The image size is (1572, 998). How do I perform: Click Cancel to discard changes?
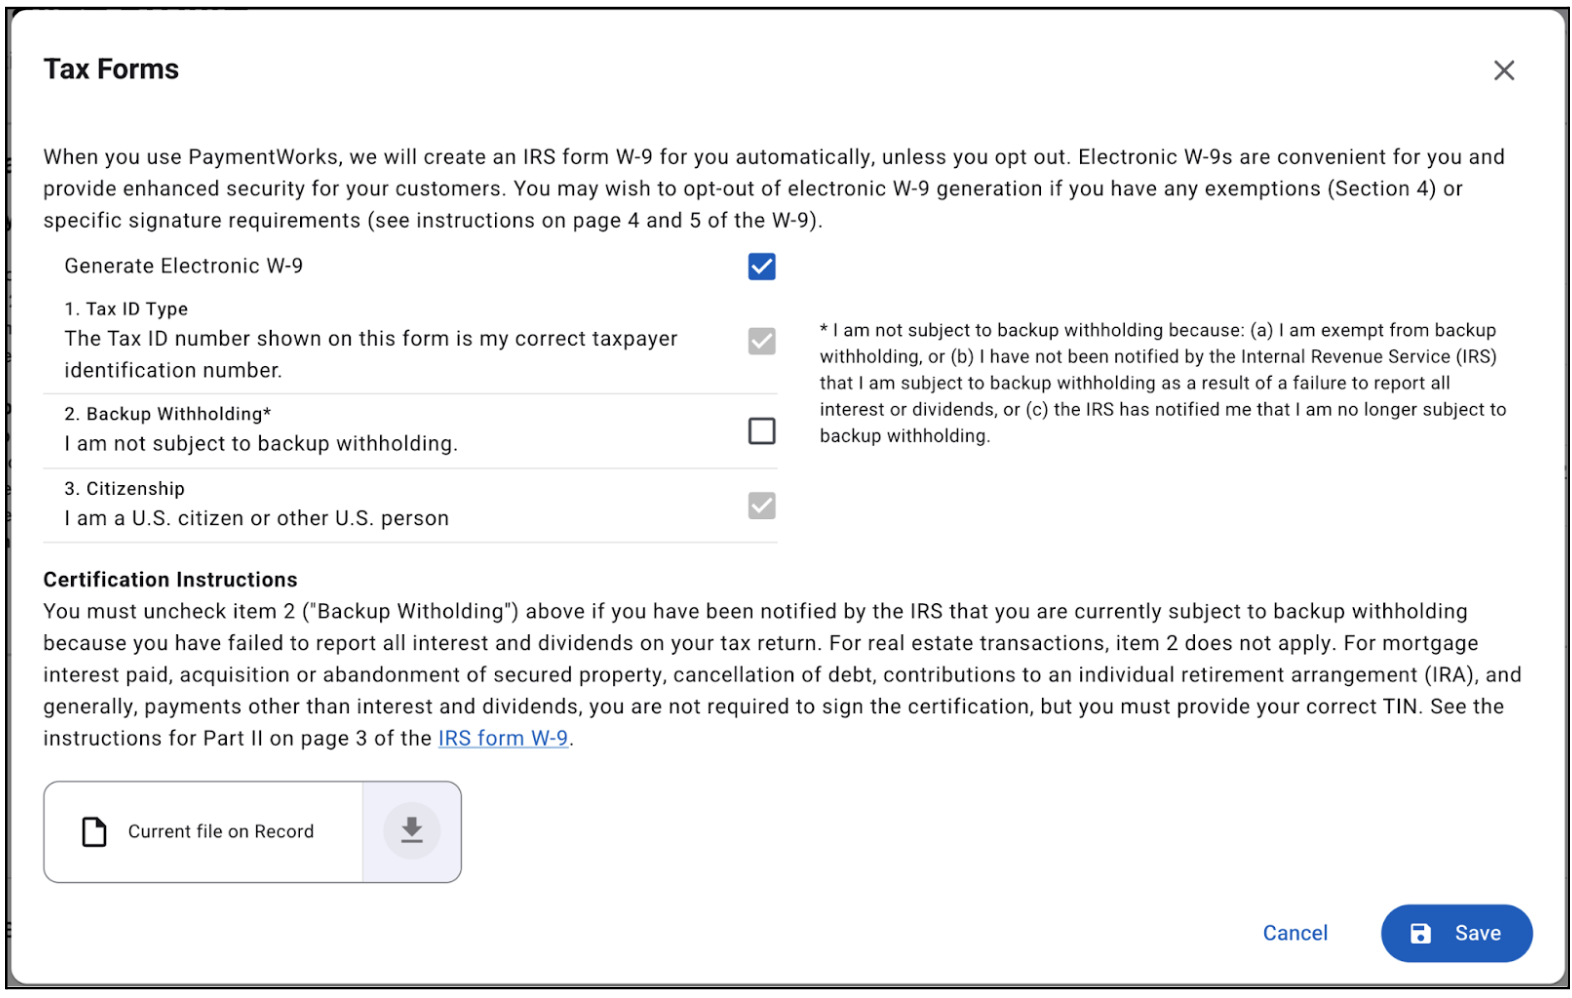[1294, 932]
